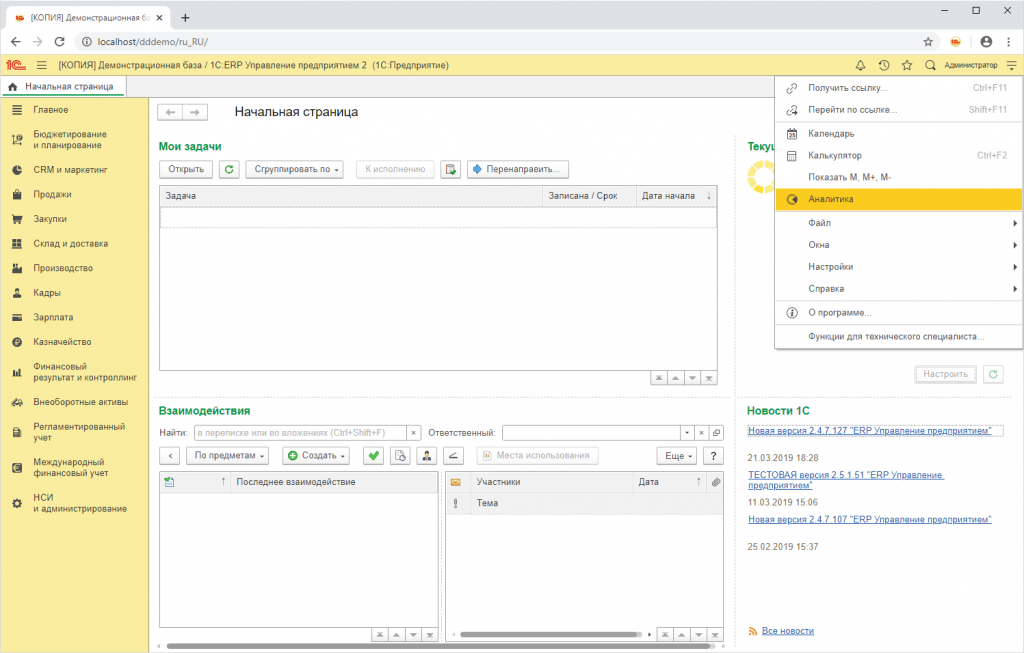The image size is (1024, 653).
Task: Open favorites star in 1C header
Action: coord(907,65)
